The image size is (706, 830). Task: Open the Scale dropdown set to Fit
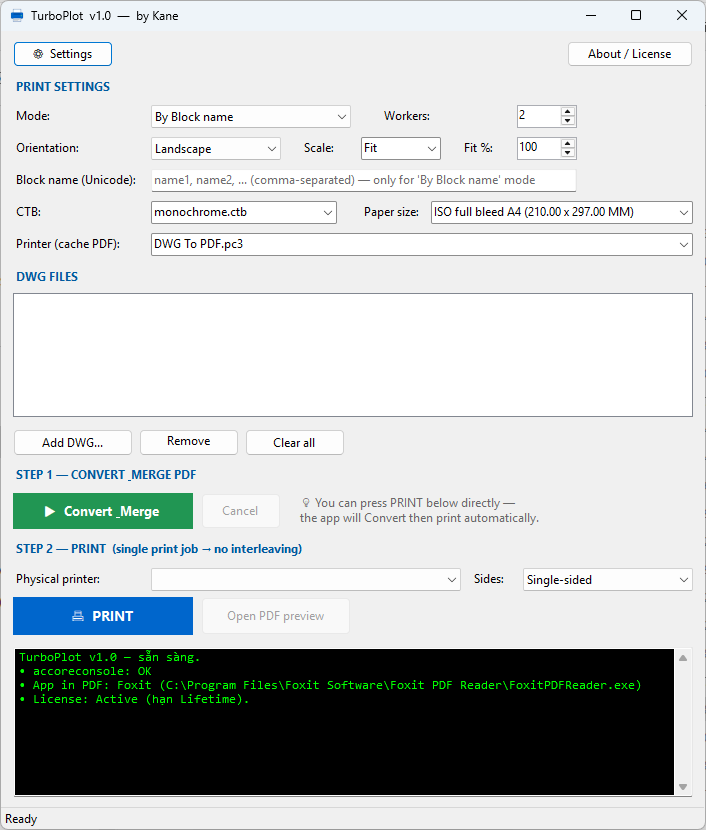(401, 148)
